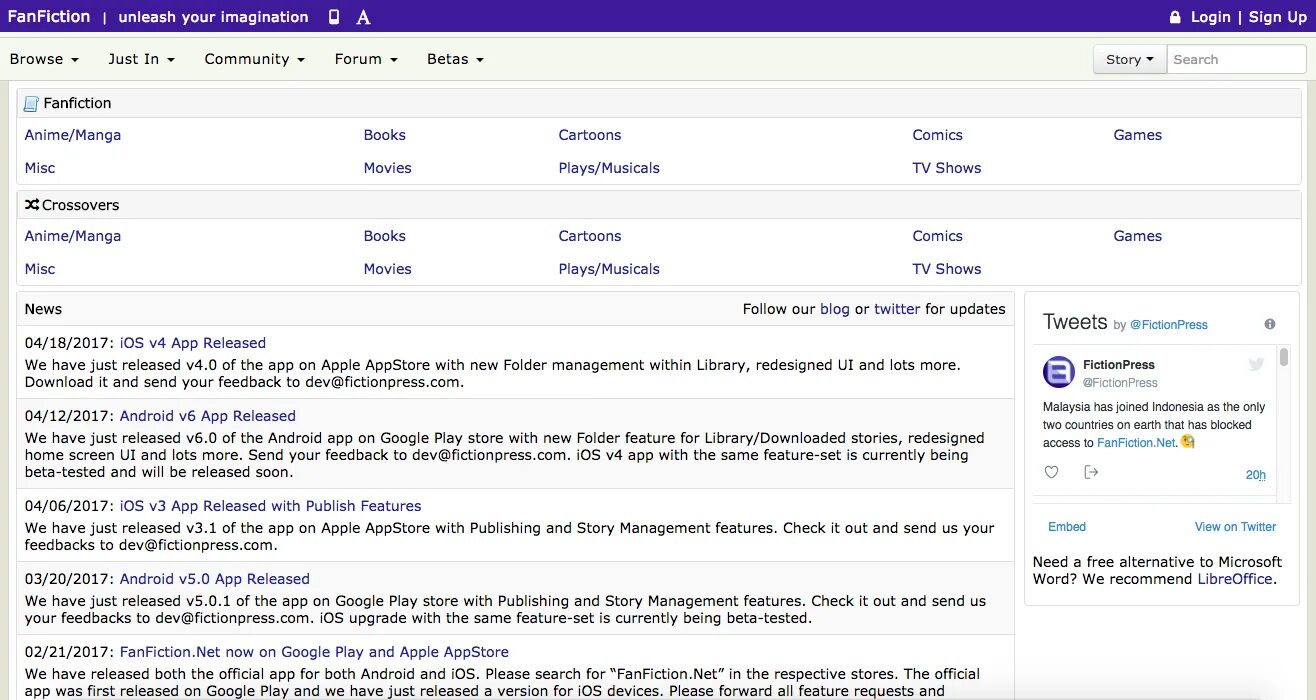Open 'FanFiction.Net now on Google Play' post
The image size is (1316, 700).
(314, 652)
